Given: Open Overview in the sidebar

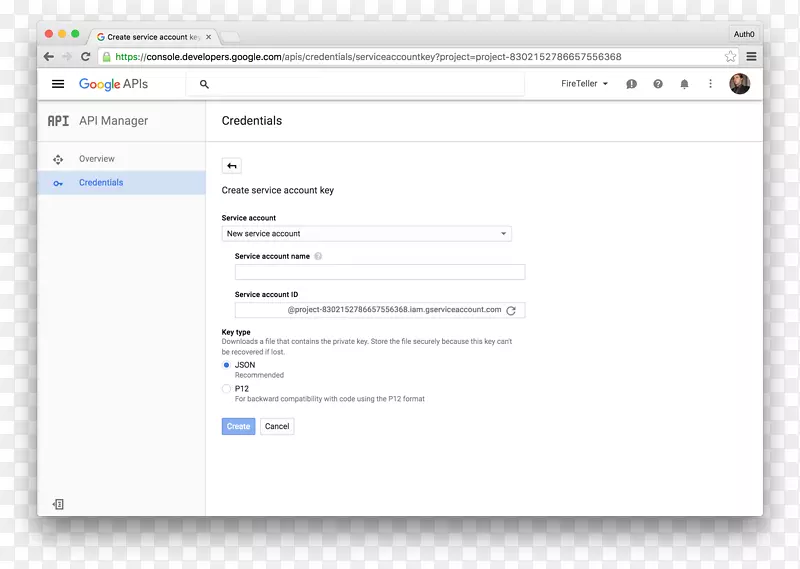Looking at the screenshot, I should [121, 159].
